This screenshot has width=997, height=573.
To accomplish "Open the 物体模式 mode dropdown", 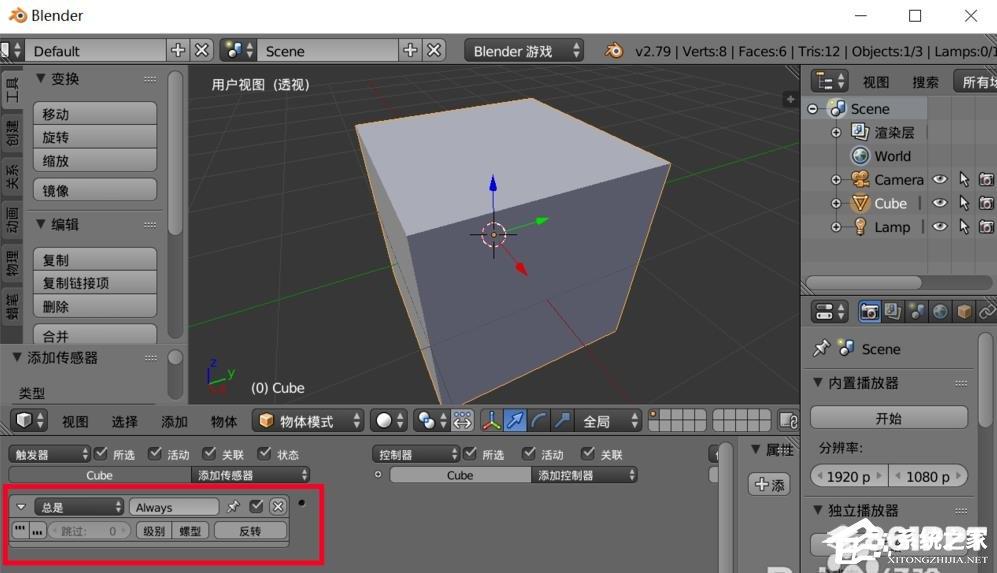I will [308, 420].
